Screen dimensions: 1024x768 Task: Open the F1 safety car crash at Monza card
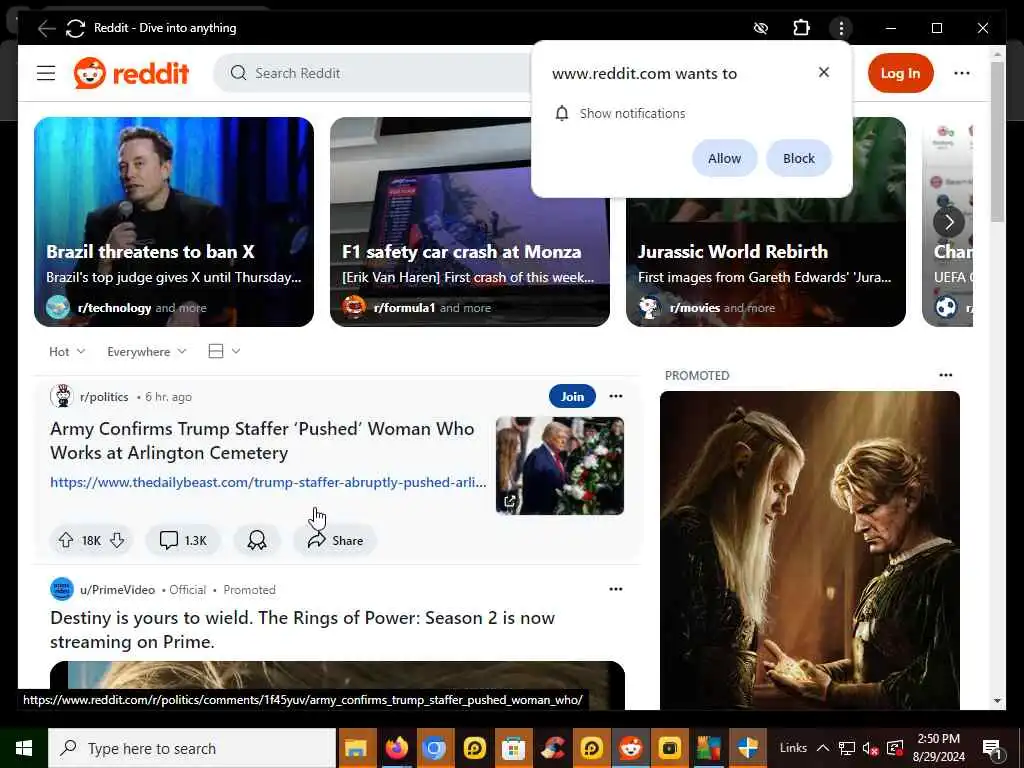(x=470, y=221)
